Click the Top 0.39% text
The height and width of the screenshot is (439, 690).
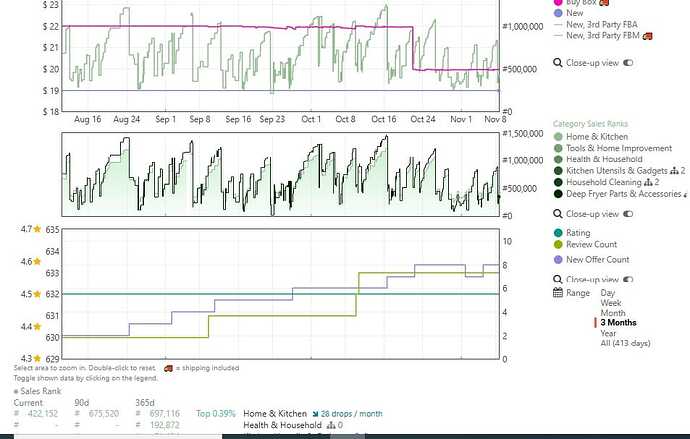[x=216, y=414]
